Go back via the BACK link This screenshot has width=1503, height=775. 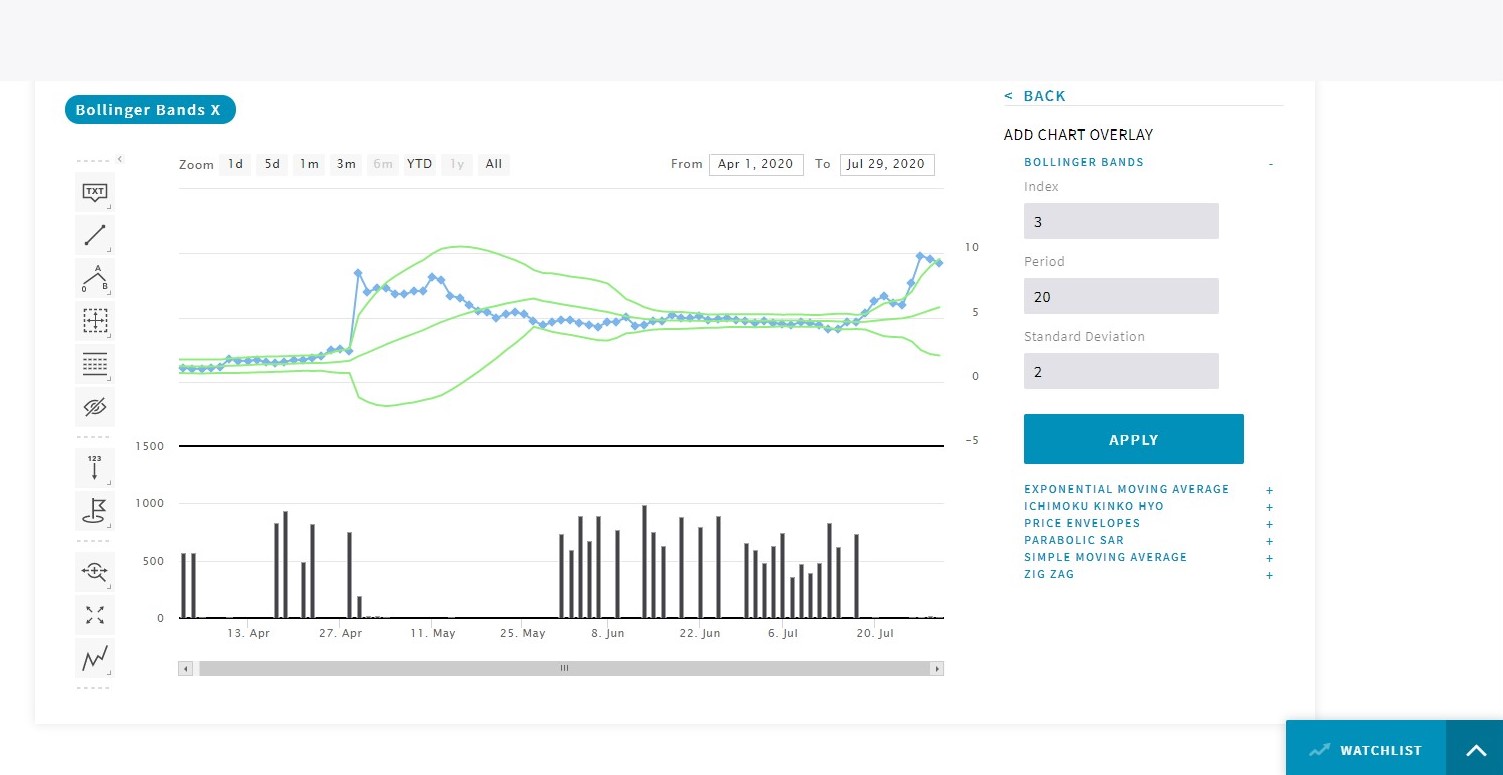click(1035, 96)
